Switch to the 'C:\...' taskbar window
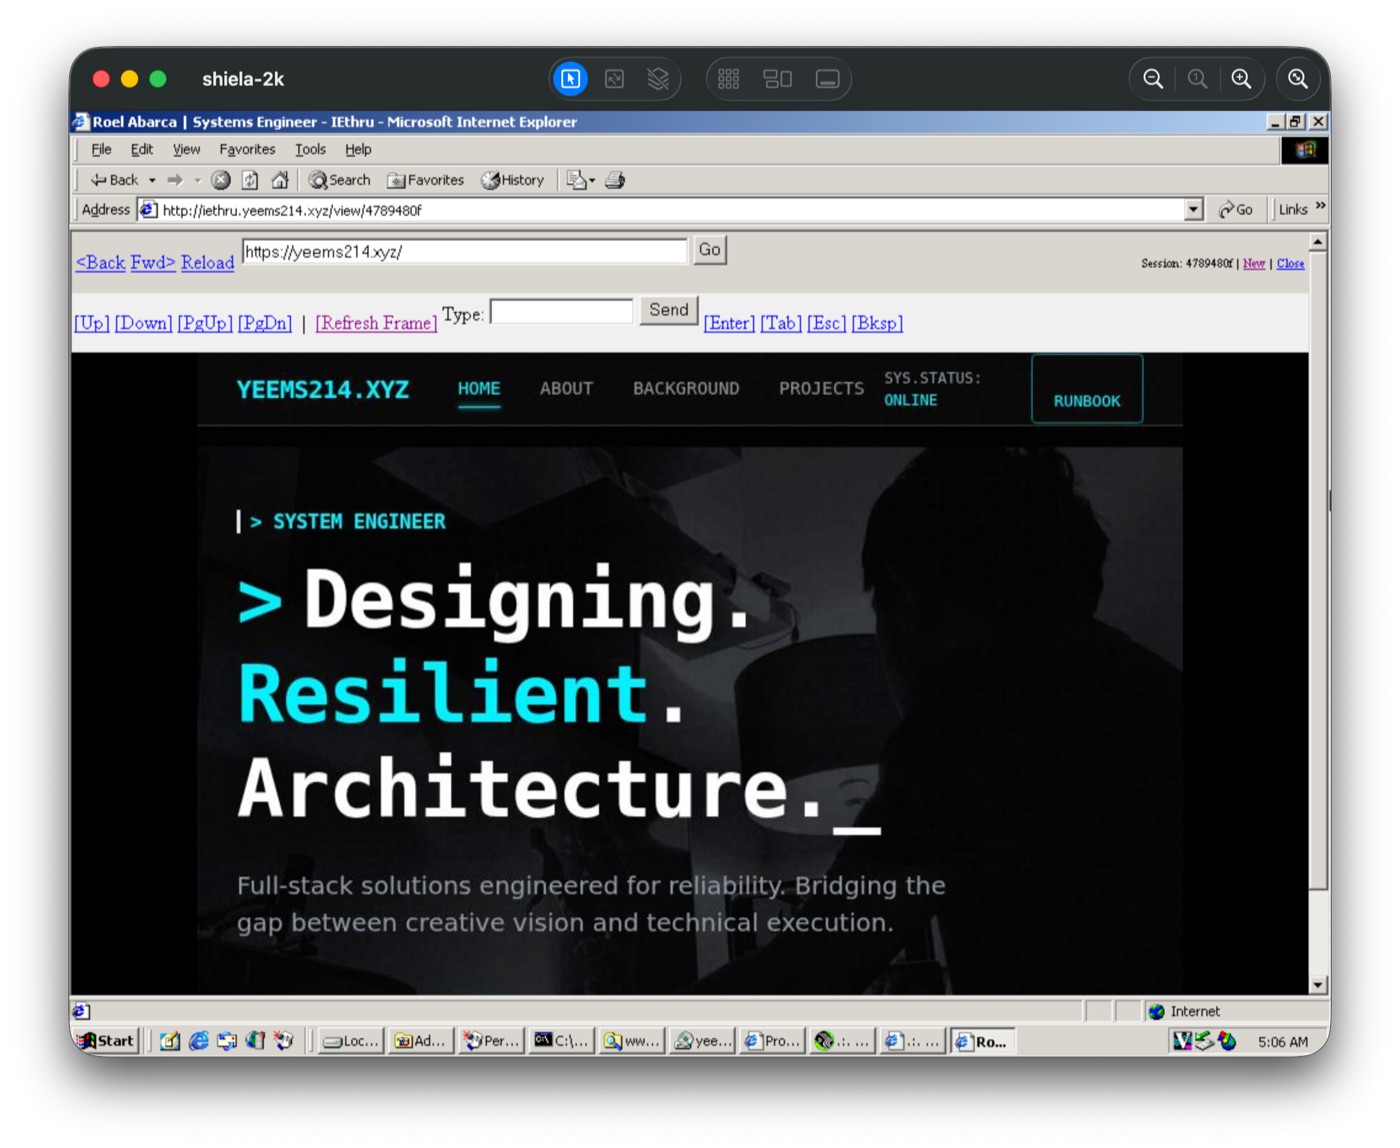The width and height of the screenshot is (1400, 1148). point(561,1041)
